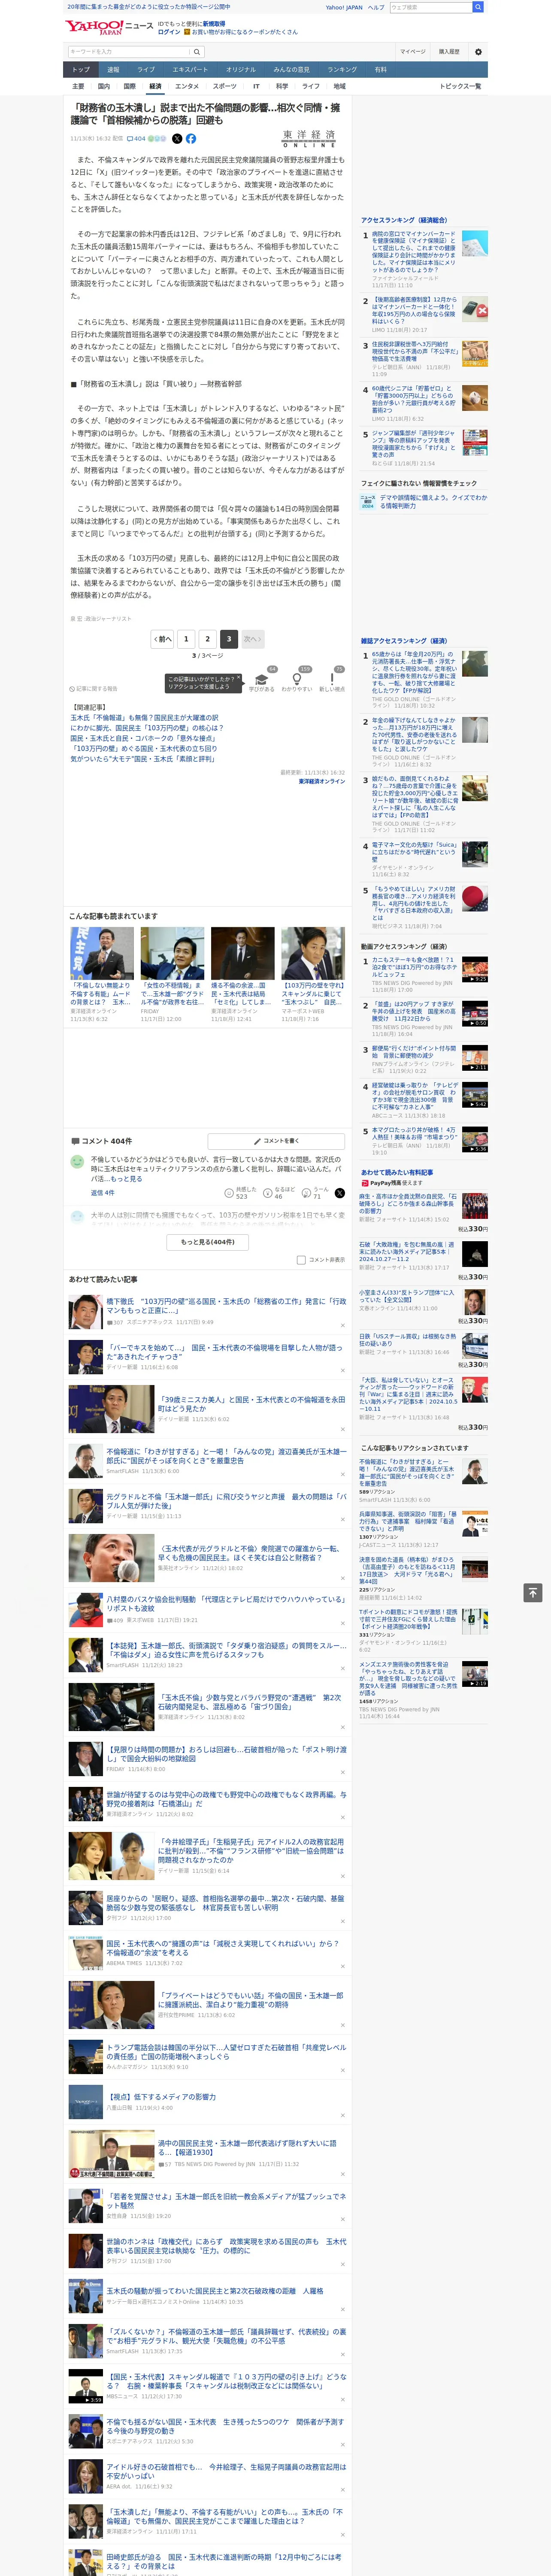Click the Yahoo! JAPAN News logo

pos(108,27)
